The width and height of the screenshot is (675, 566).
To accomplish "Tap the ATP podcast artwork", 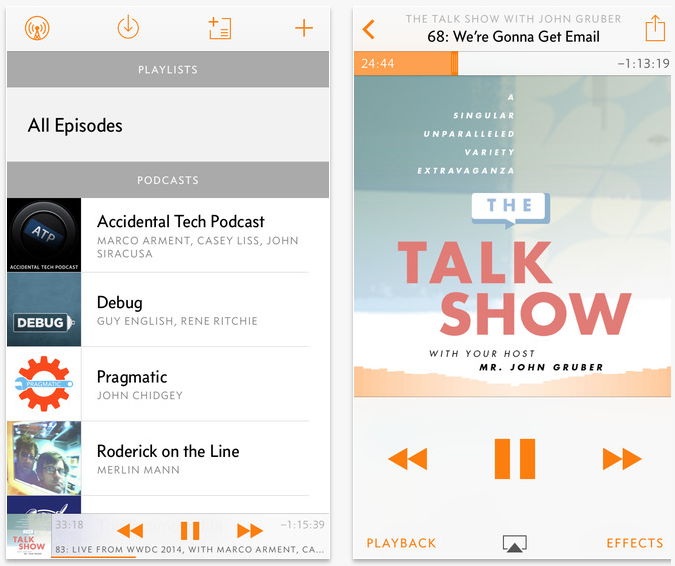I will [x=44, y=235].
